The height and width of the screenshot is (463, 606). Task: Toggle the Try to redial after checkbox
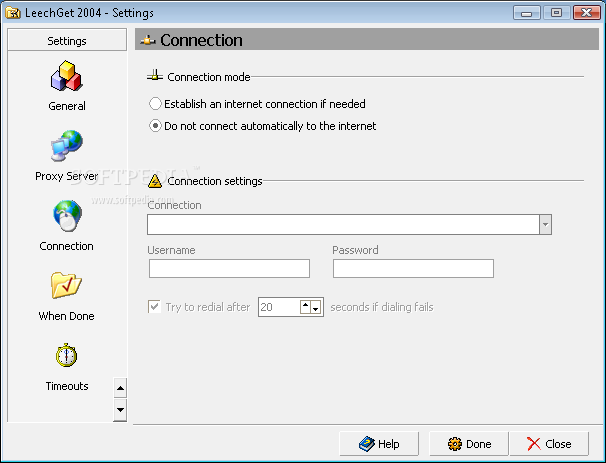pos(154,307)
